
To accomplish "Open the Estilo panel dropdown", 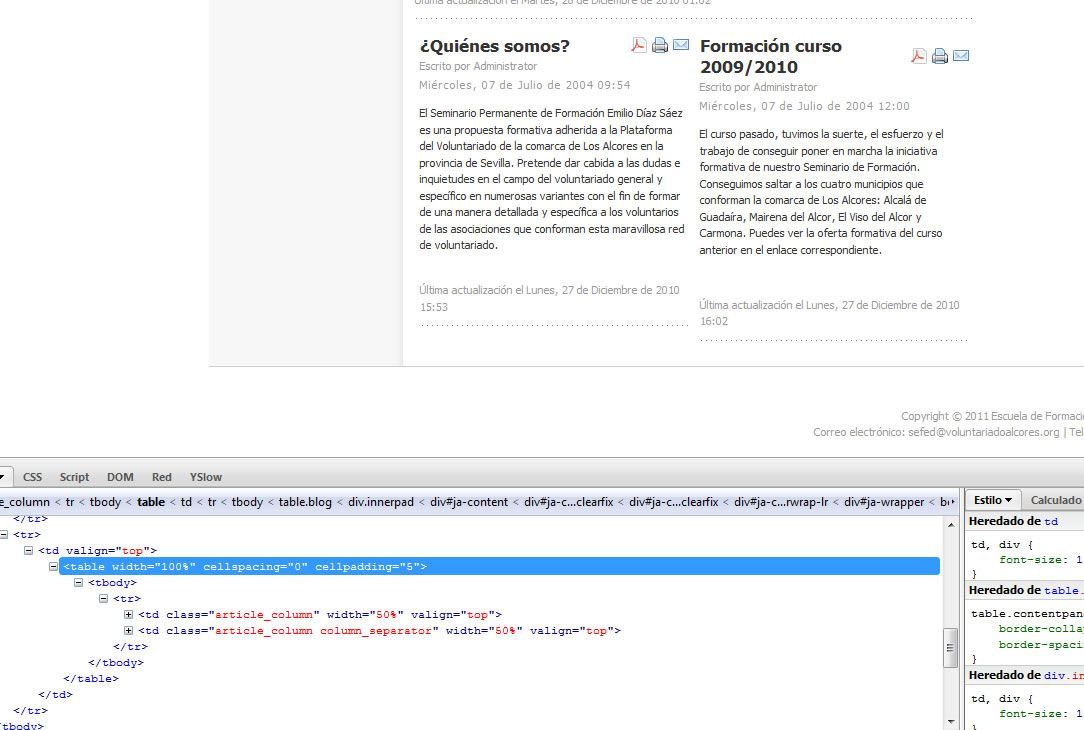I will pyautogui.click(x=993, y=500).
